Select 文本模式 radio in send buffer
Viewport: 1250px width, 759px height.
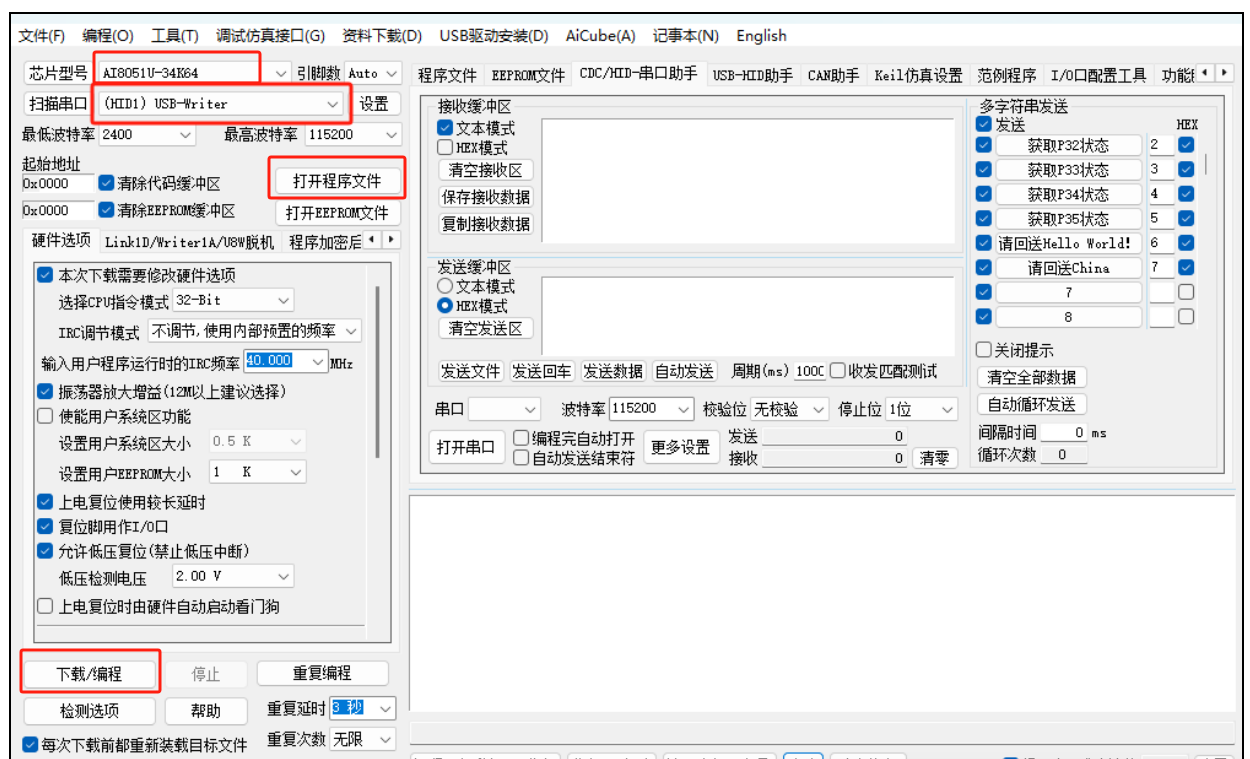(x=446, y=287)
